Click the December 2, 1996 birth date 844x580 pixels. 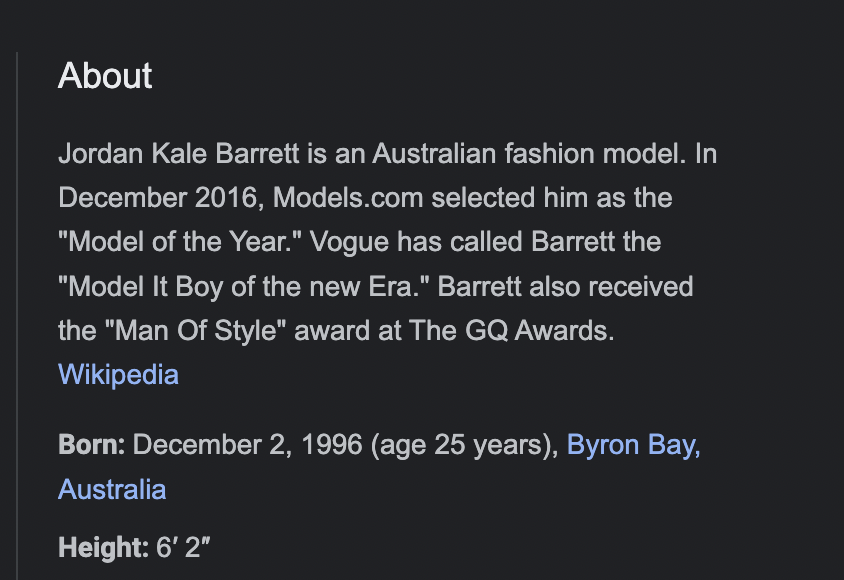coord(213,445)
